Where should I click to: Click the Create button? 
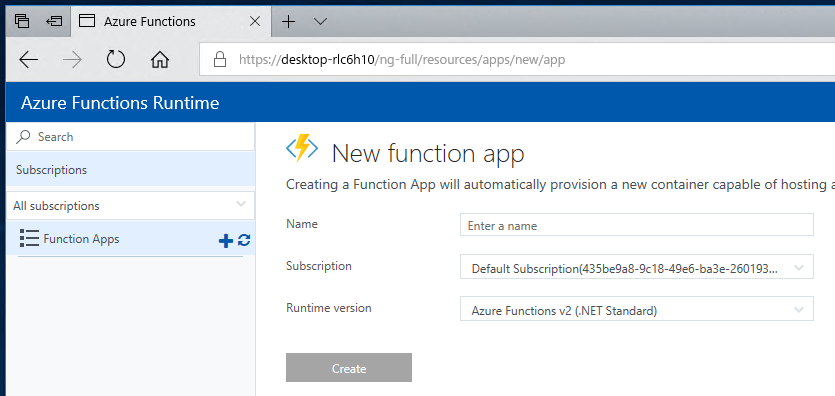(349, 368)
